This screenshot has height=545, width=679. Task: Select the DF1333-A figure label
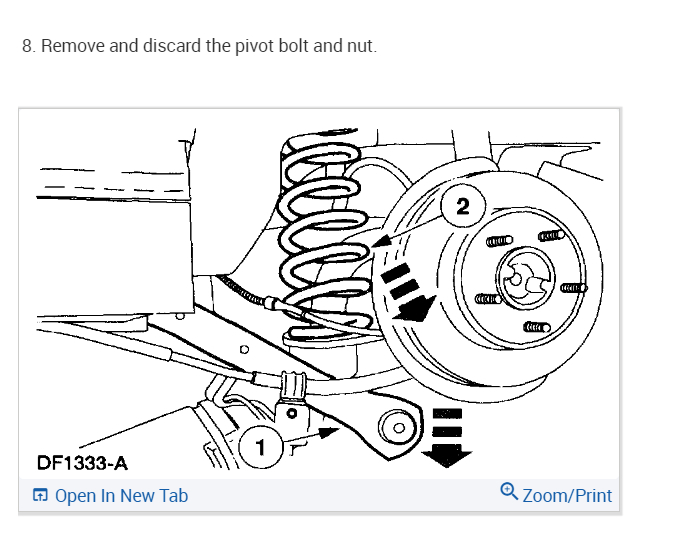point(82,463)
